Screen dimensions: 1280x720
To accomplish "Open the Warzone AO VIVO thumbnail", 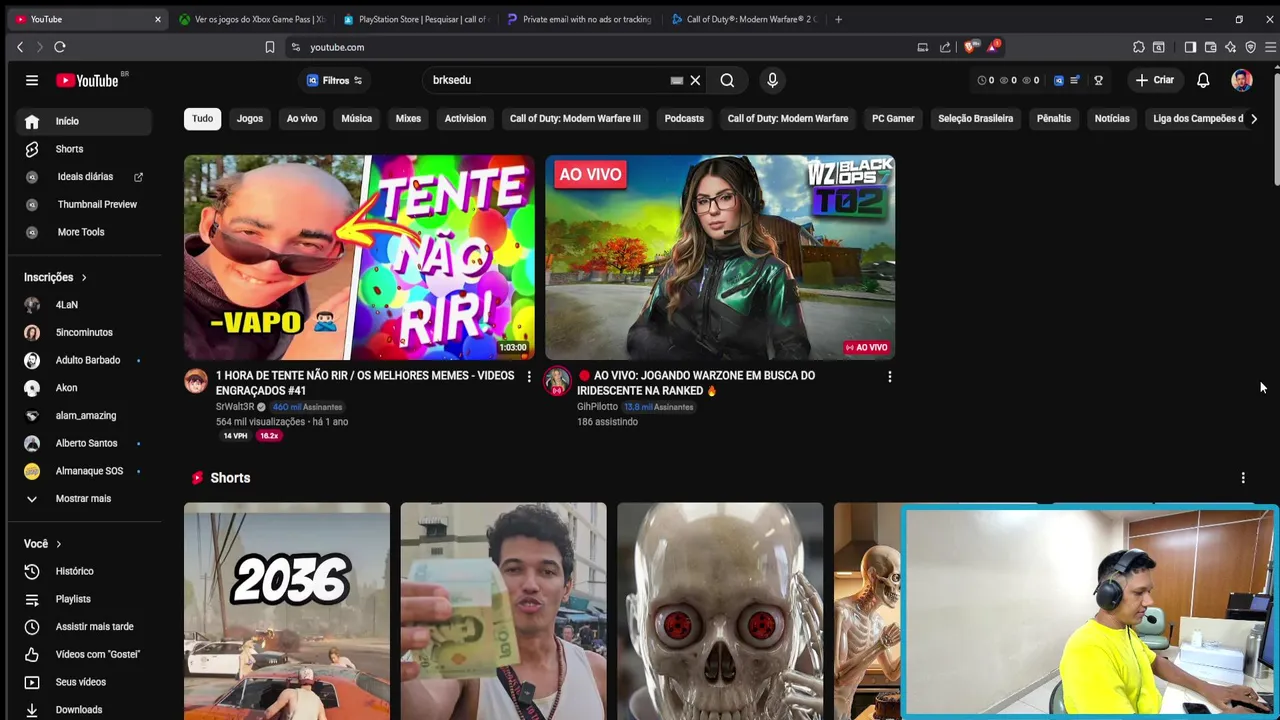I will coord(720,257).
